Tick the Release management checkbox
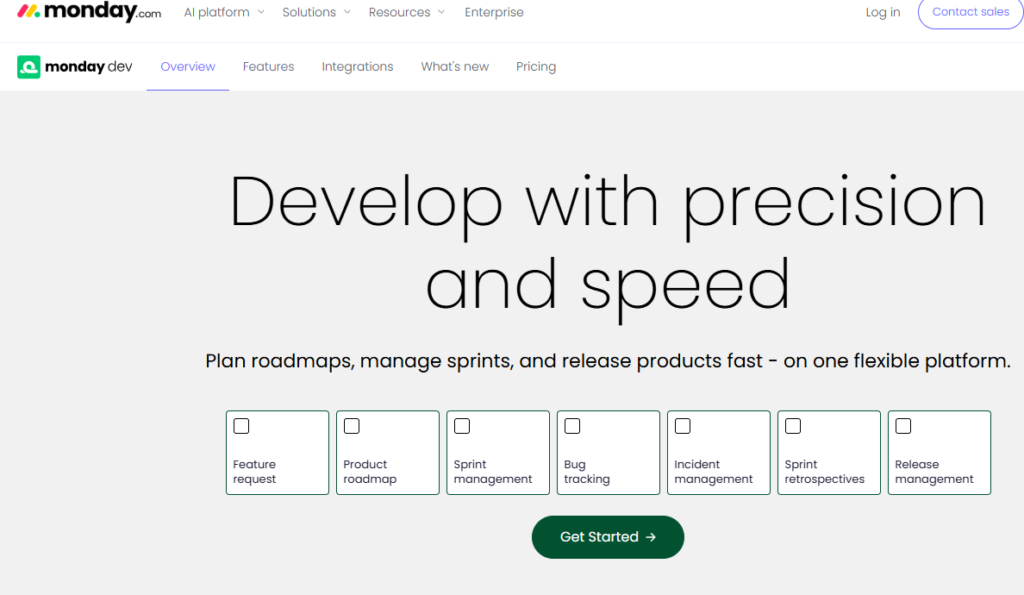Viewport: 1024px width, 595px height. pos(903,426)
